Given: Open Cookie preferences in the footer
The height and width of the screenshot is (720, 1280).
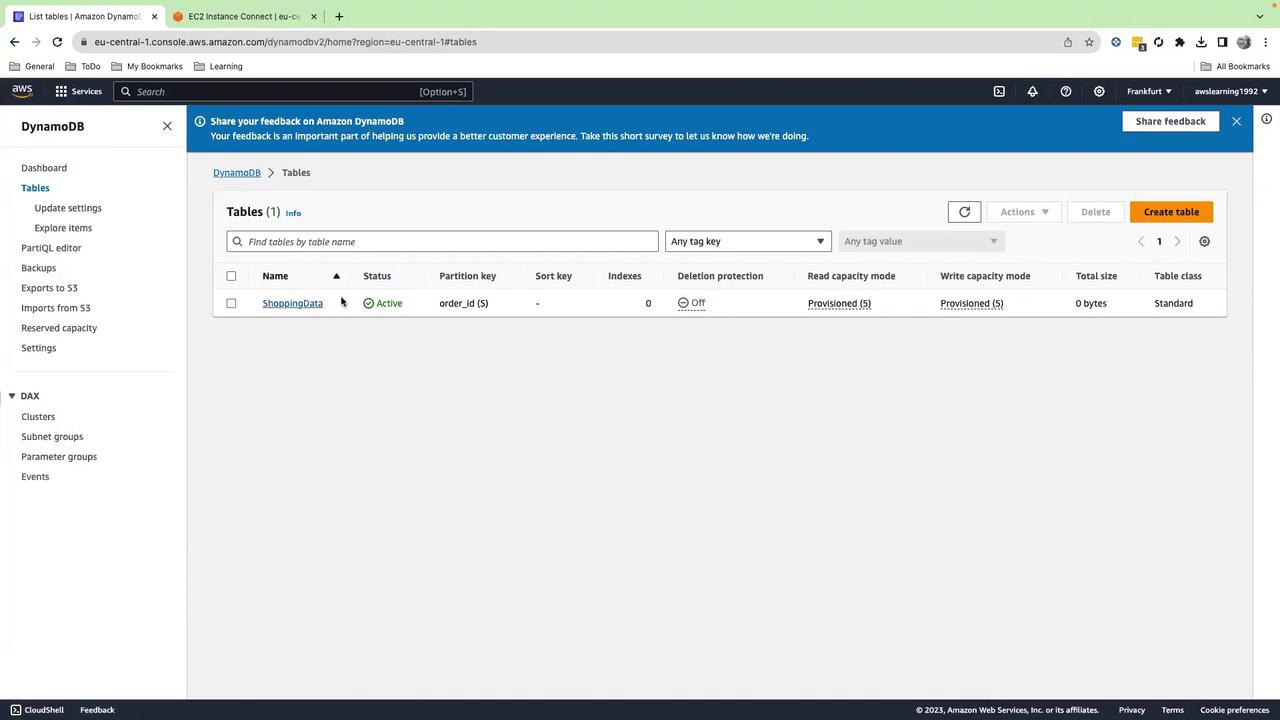Looking at the screenshot, I should [x=1235, y=710].
